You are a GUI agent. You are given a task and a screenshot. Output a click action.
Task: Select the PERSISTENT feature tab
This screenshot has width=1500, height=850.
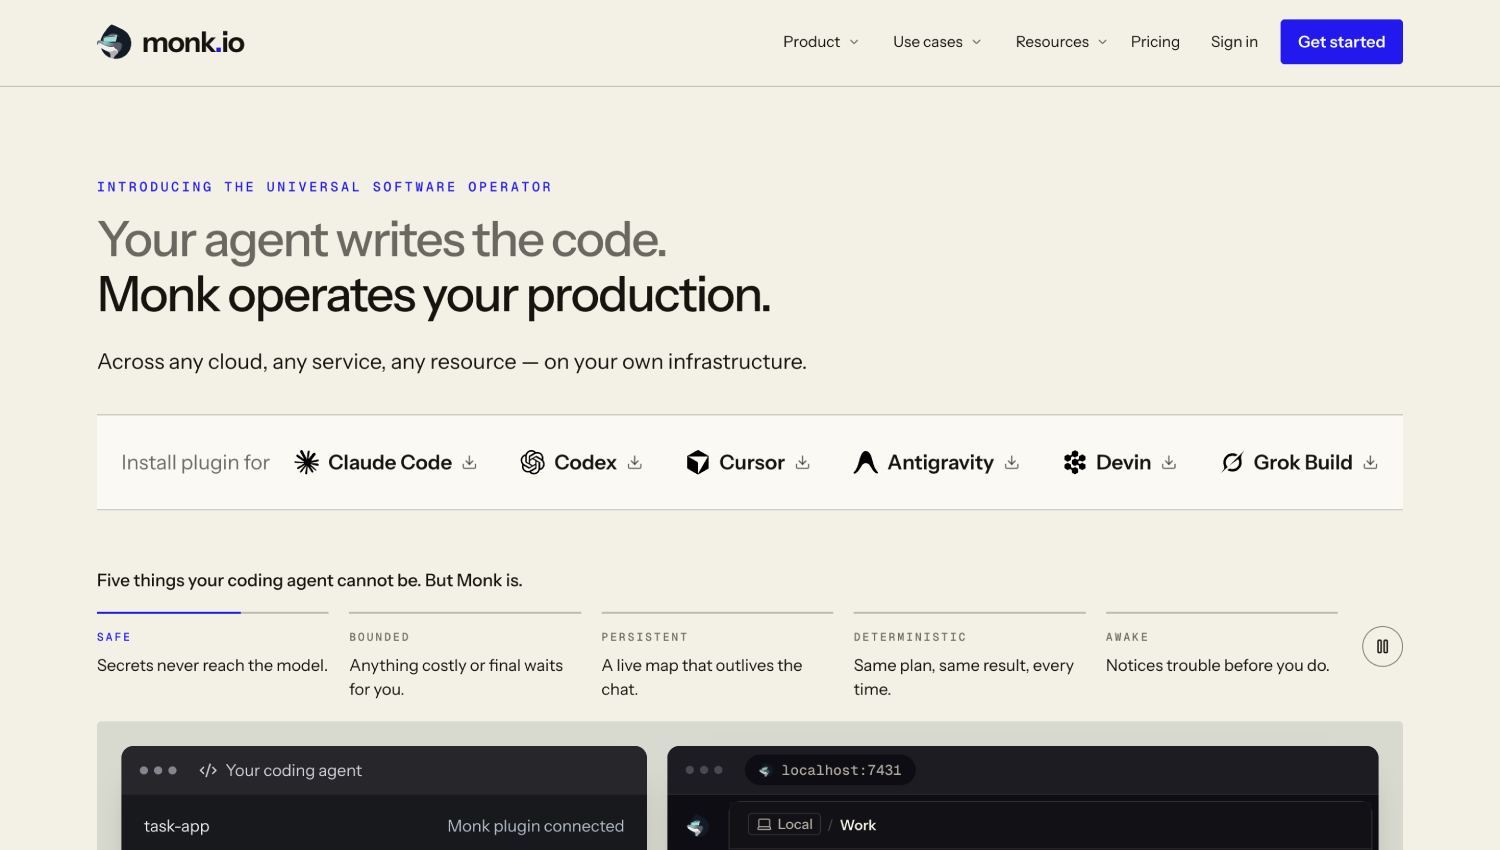coord(717,656)
